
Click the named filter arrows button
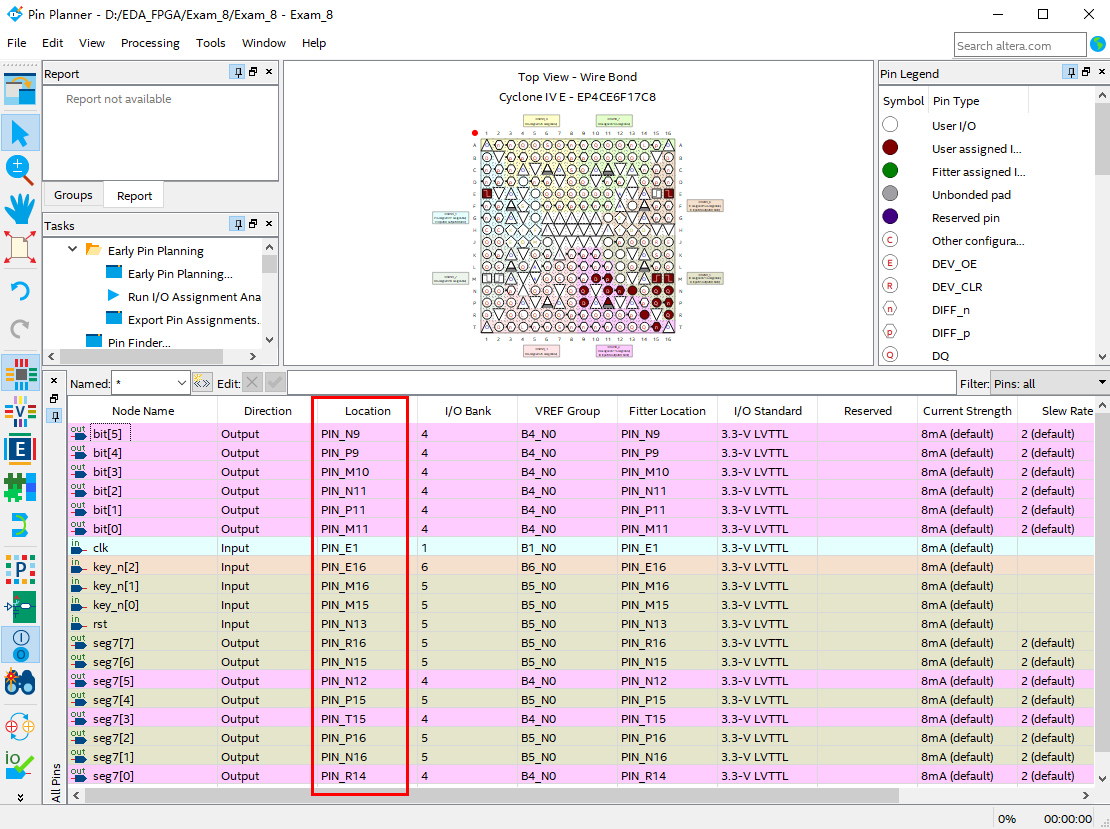202,383
